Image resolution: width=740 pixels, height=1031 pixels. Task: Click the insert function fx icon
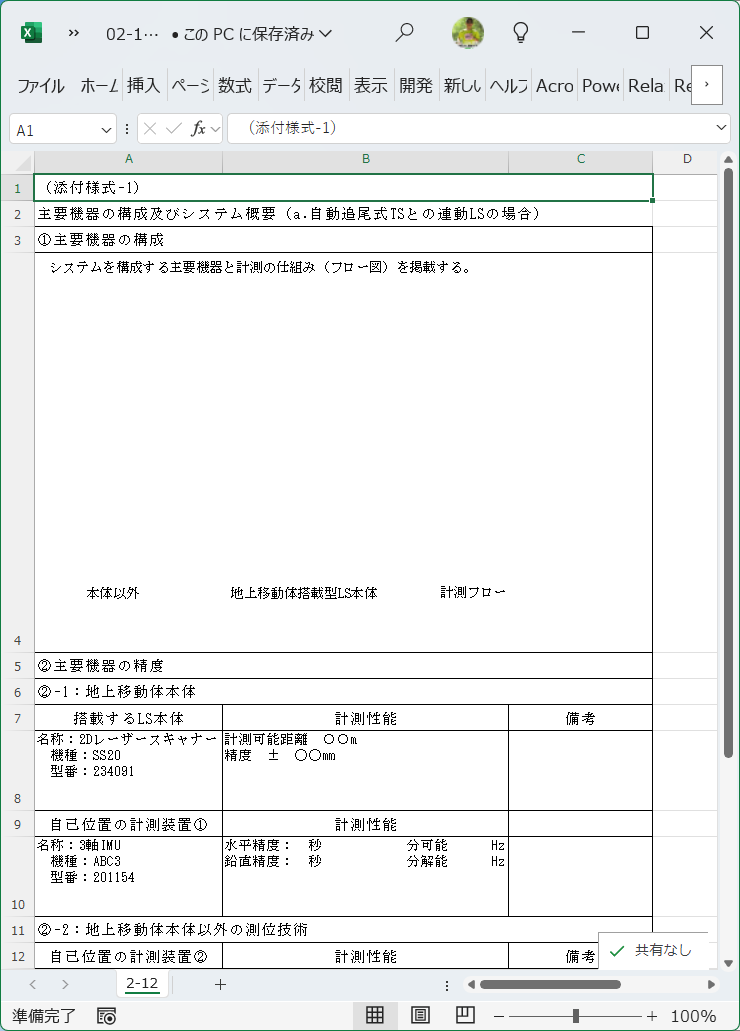[x=198, y=129]
